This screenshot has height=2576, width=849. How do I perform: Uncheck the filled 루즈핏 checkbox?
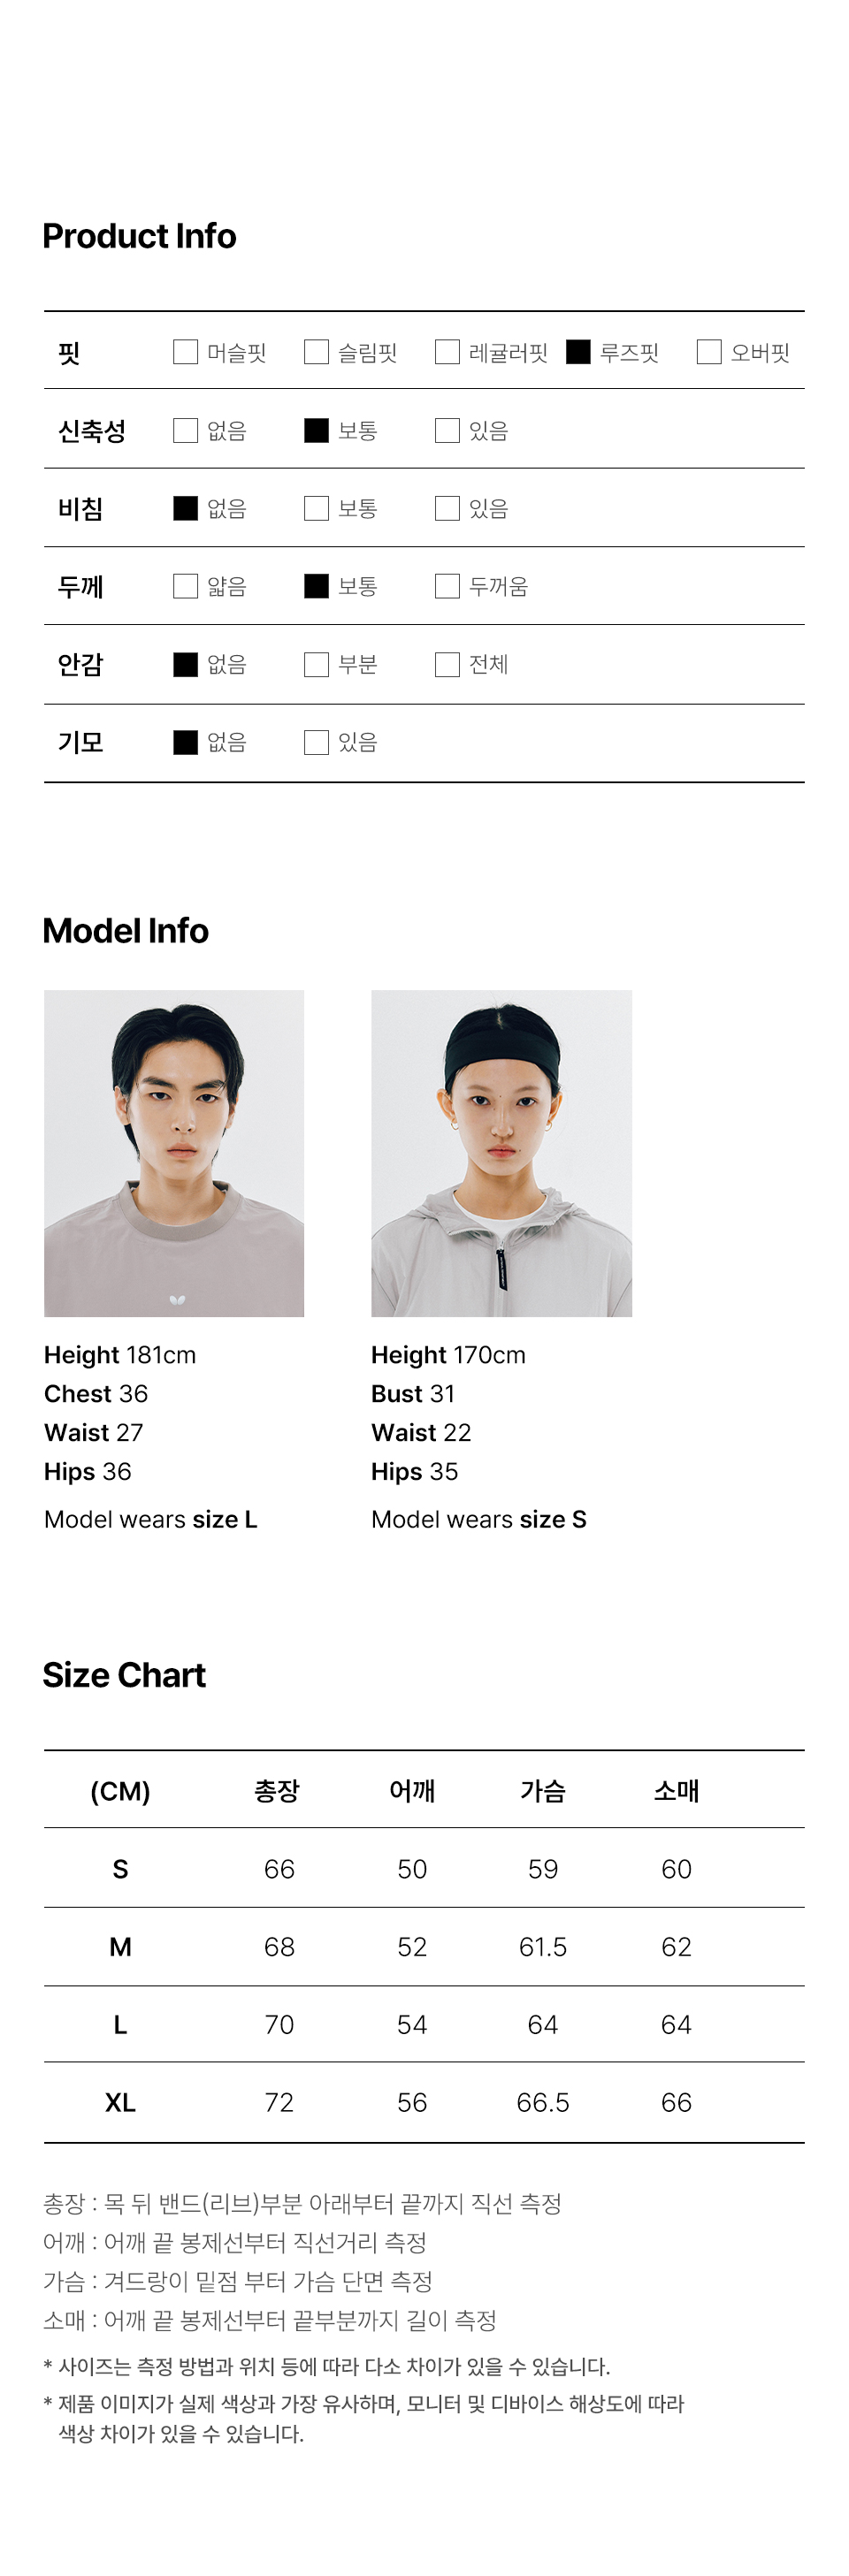(x=578, y=352)
